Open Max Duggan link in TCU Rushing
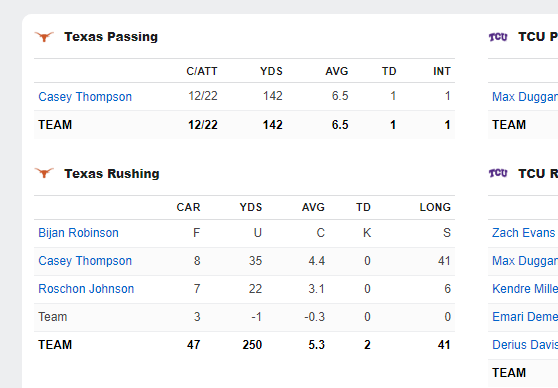The image size is (558, 388). coord(525,261)
